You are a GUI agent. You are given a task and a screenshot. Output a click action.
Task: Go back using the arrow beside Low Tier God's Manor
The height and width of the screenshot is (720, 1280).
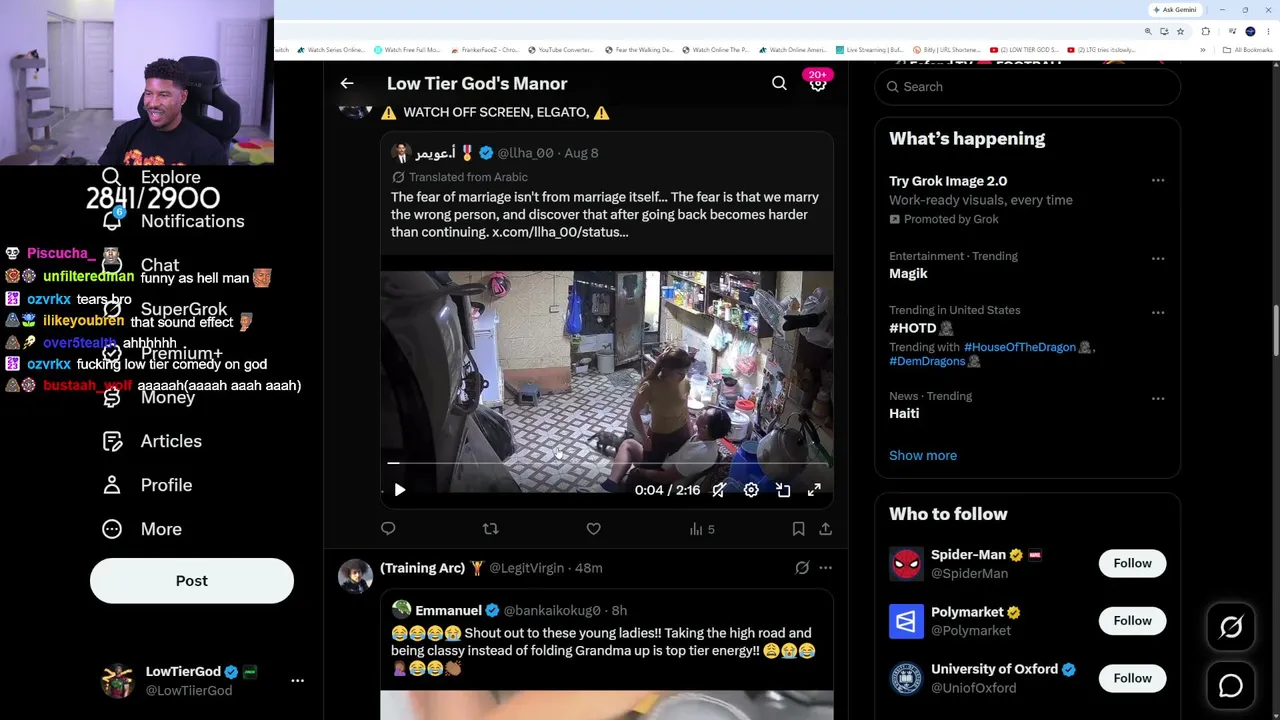coord(347,84)
